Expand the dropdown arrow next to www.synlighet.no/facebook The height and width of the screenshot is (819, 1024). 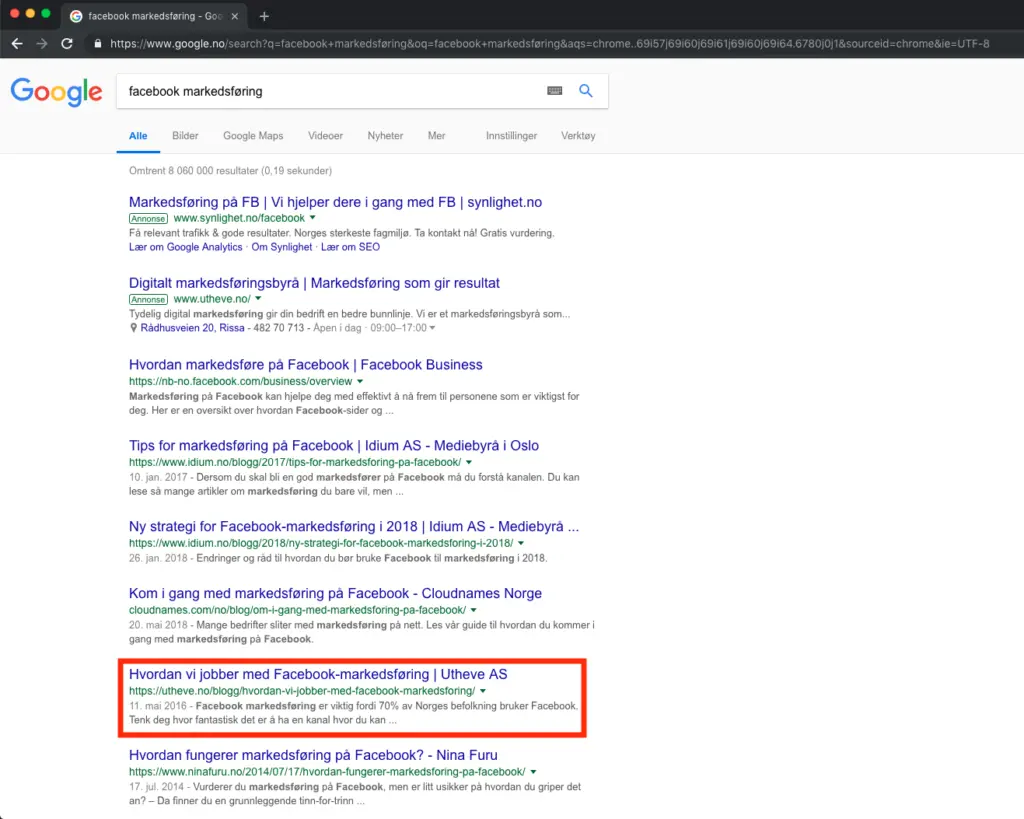point(312,217)
